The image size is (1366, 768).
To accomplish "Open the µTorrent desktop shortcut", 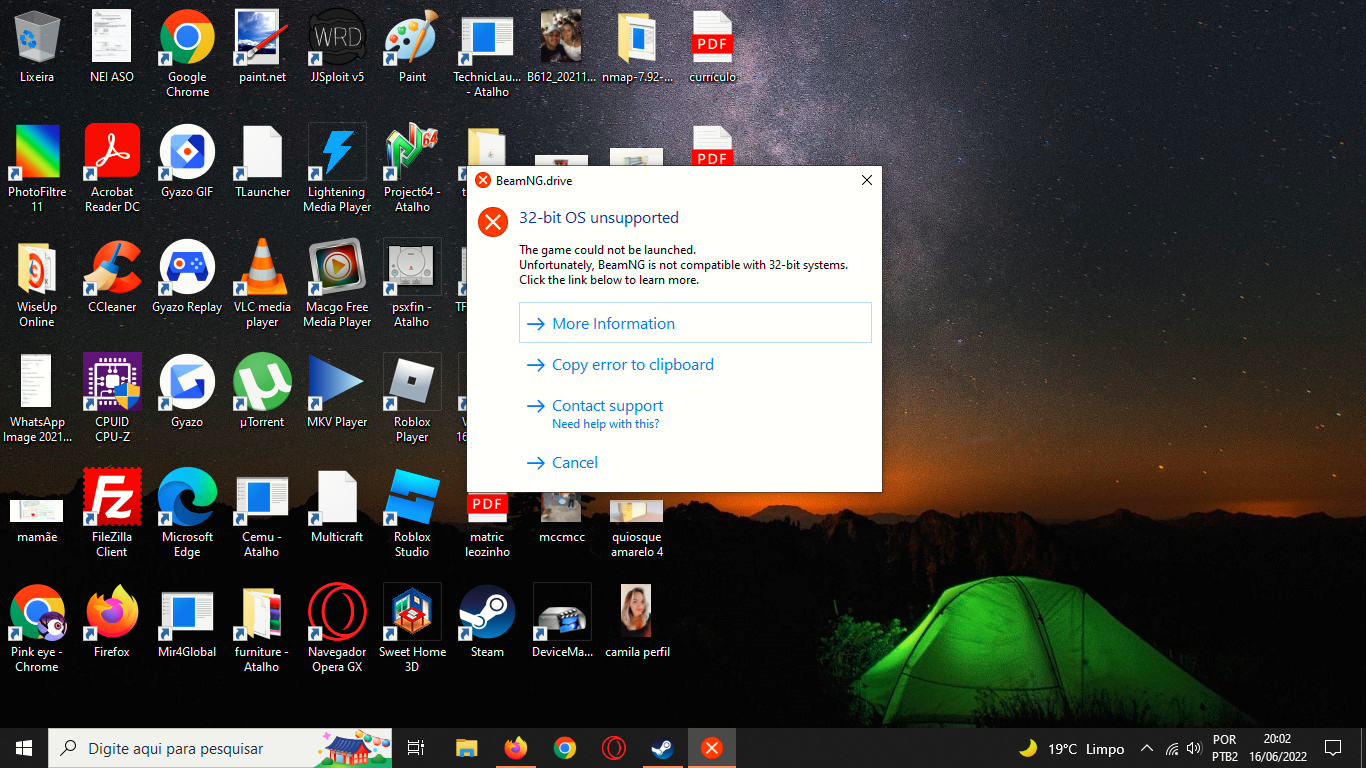I will pos(262,382).
